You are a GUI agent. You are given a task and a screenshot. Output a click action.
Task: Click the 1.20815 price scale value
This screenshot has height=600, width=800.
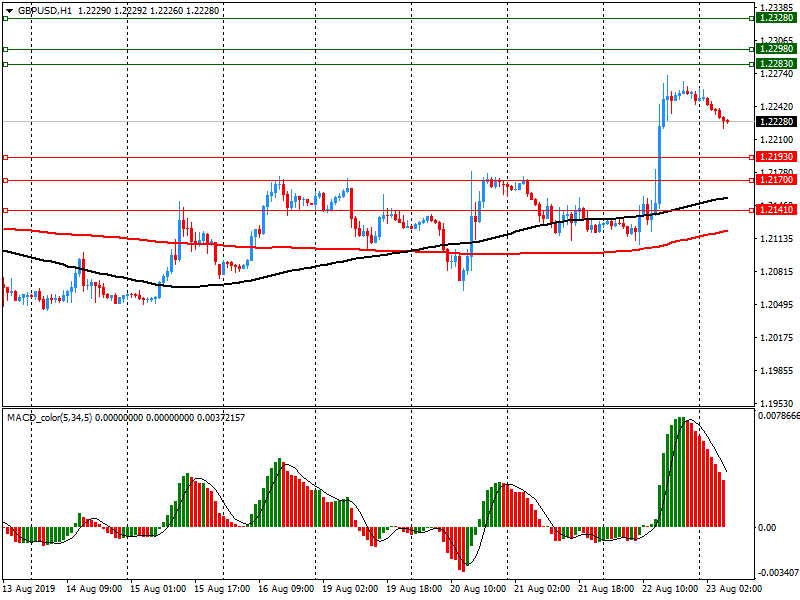(777, 271)
